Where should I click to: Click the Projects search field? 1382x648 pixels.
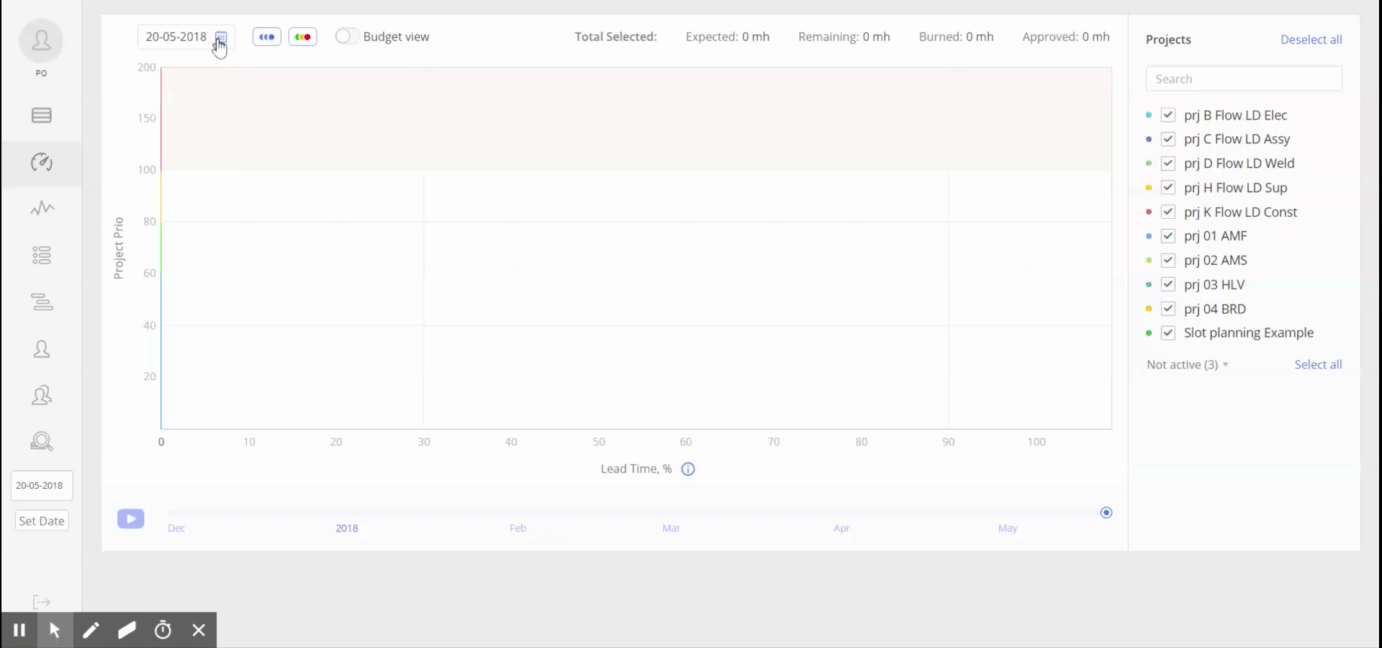coord(1243,78)
